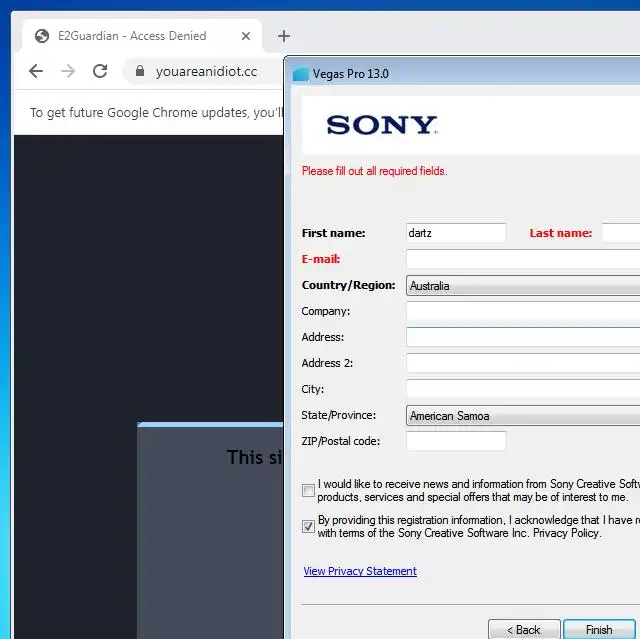Click the E-mail input field
Viewport: 640px width, 639px height.
[x=523, y=259]
